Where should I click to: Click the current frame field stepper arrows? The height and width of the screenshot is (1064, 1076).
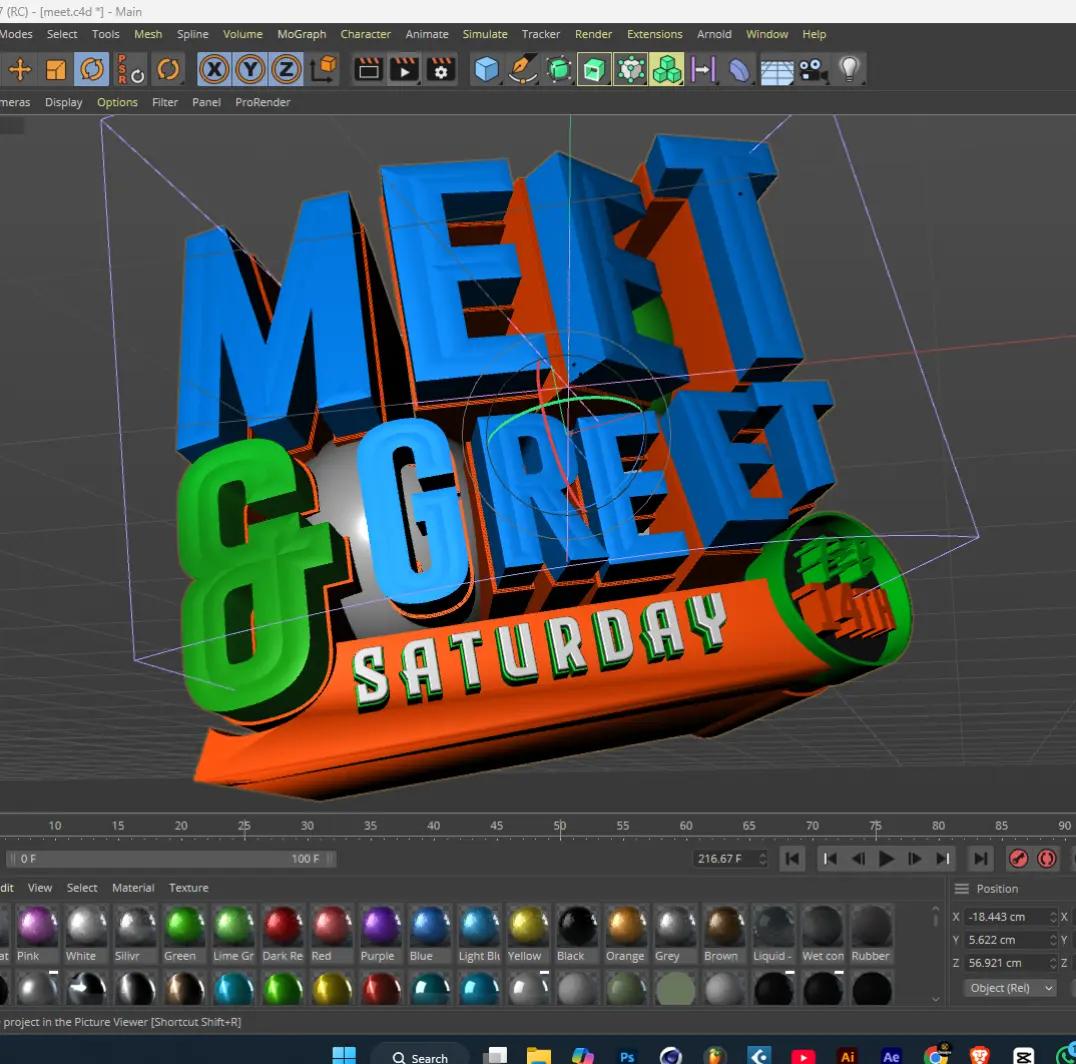[x=762, y=858]
